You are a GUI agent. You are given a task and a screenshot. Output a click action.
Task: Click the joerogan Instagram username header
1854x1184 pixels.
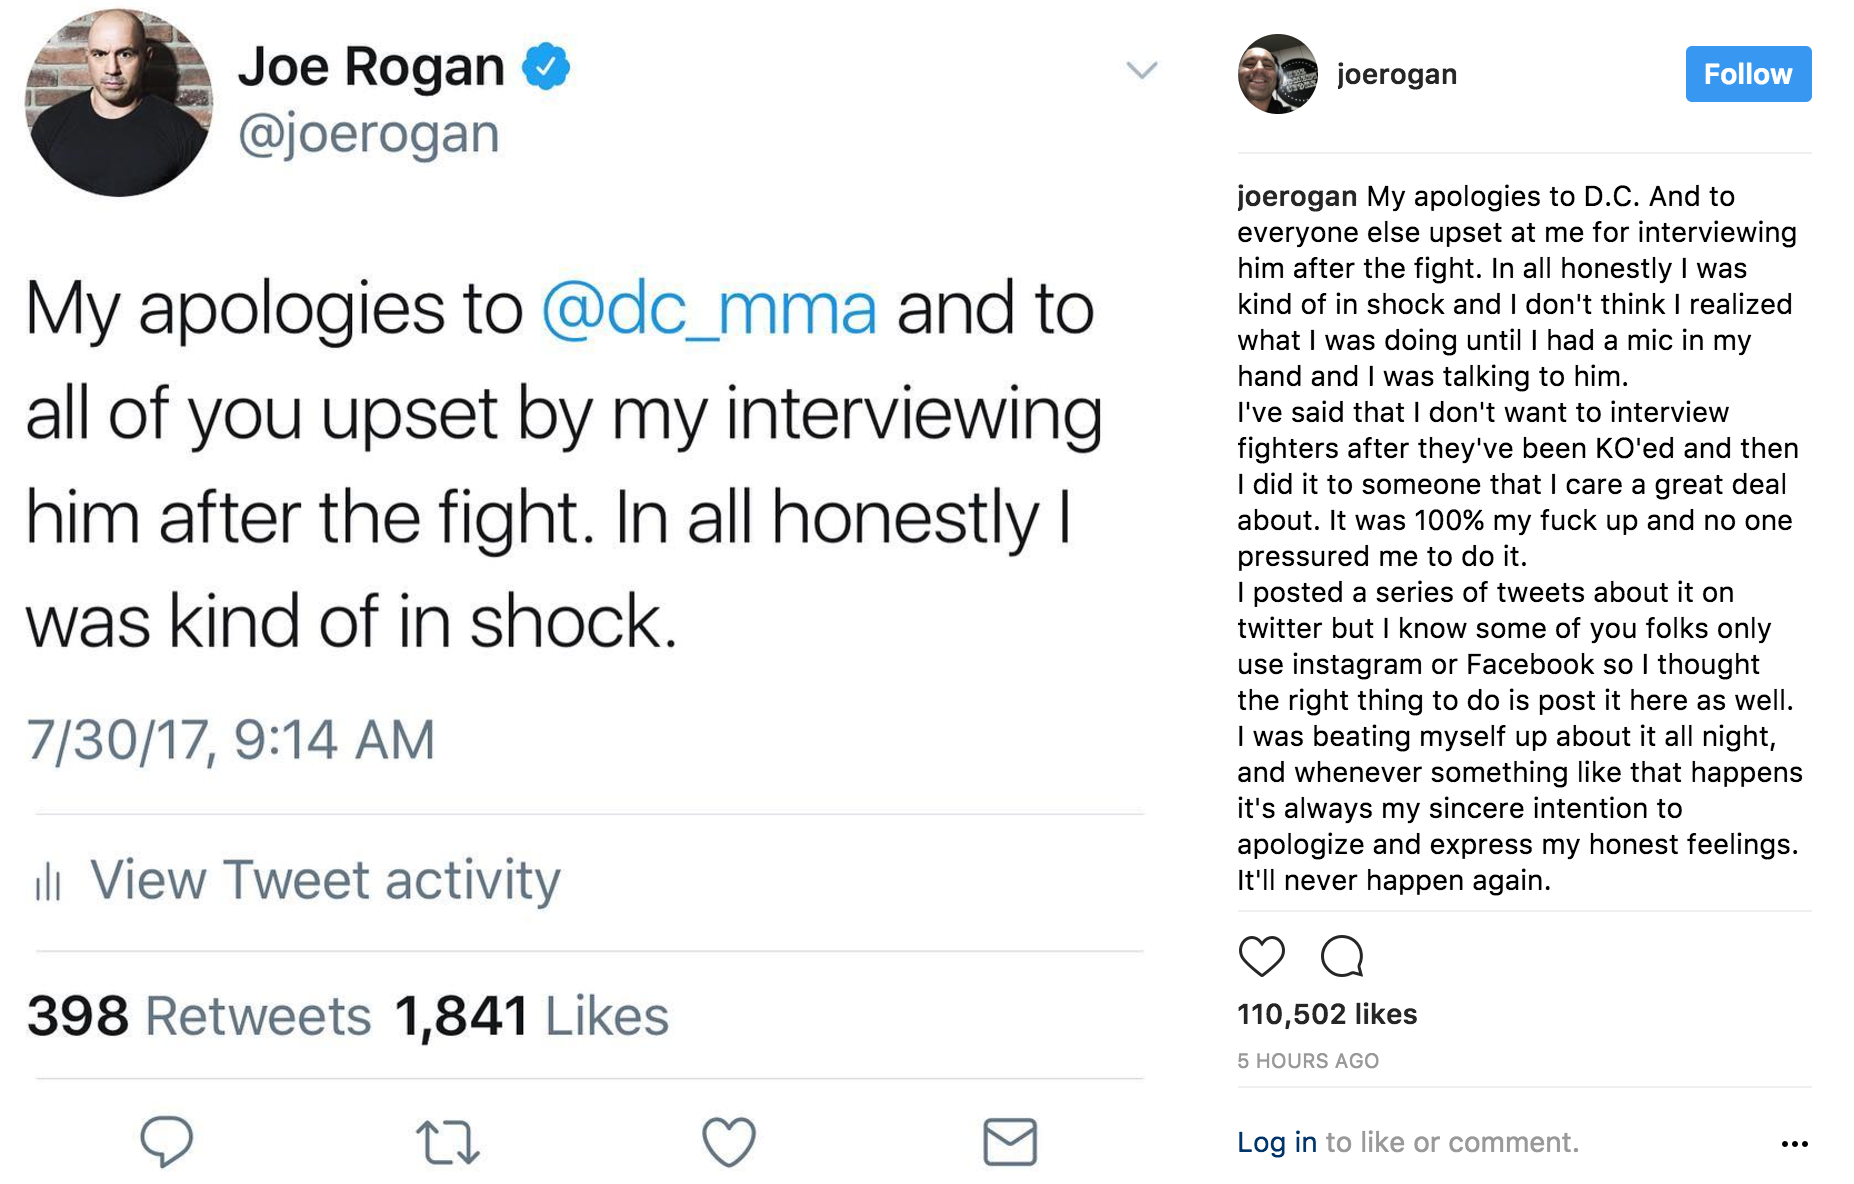(x=1396, y=74)
